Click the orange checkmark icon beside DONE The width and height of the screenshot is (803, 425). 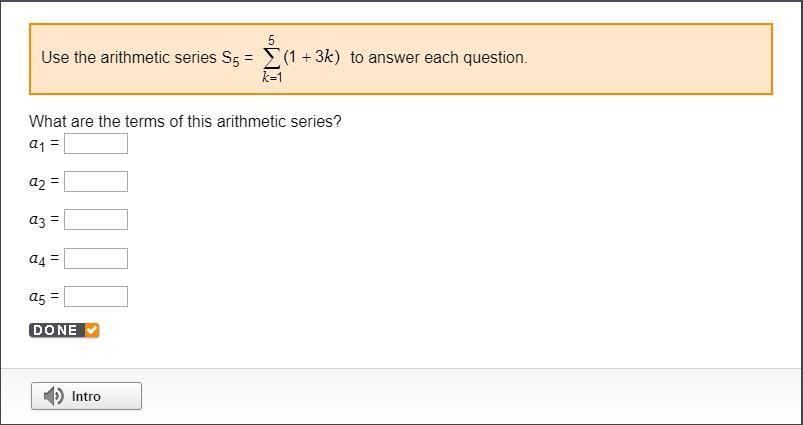pos(92,330)
